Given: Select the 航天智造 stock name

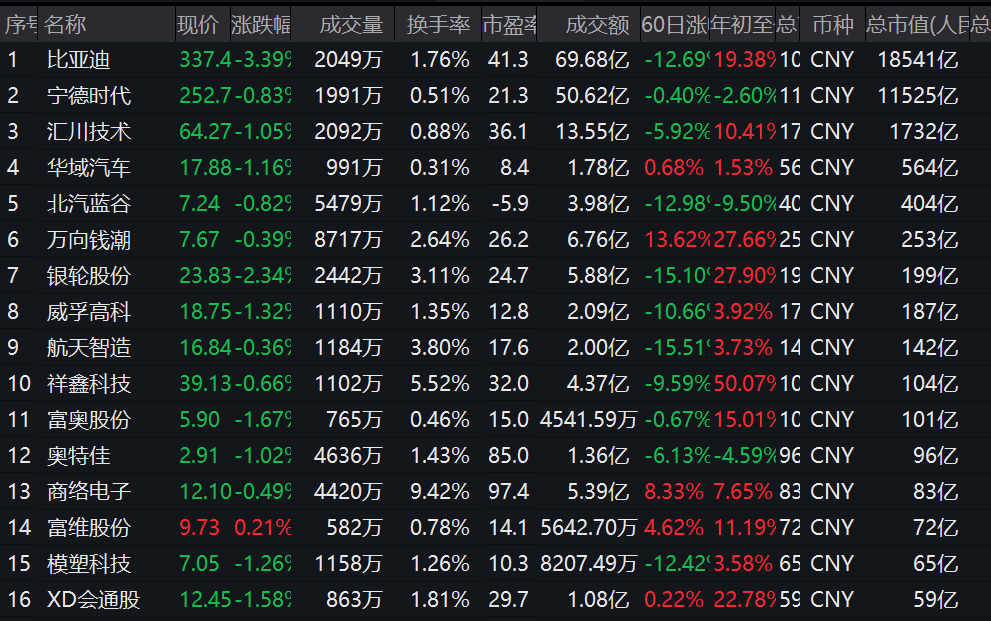Looking at the screenshot, I should pos(89,348).
